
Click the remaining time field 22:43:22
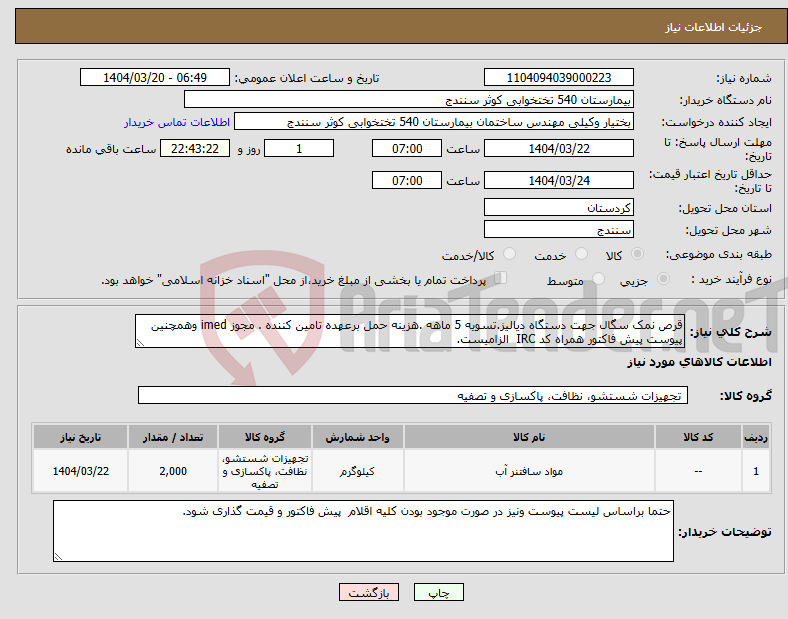[x=195, y=149]
